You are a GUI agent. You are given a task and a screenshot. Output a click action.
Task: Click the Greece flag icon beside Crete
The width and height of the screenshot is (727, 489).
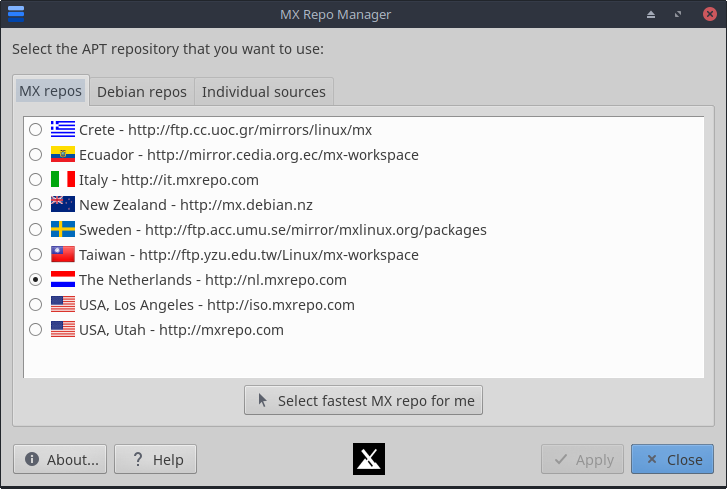[x=63, y=129]
